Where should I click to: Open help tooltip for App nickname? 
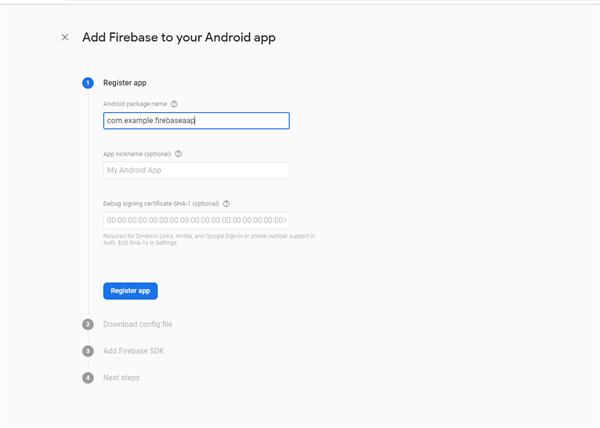click(178, 154)
